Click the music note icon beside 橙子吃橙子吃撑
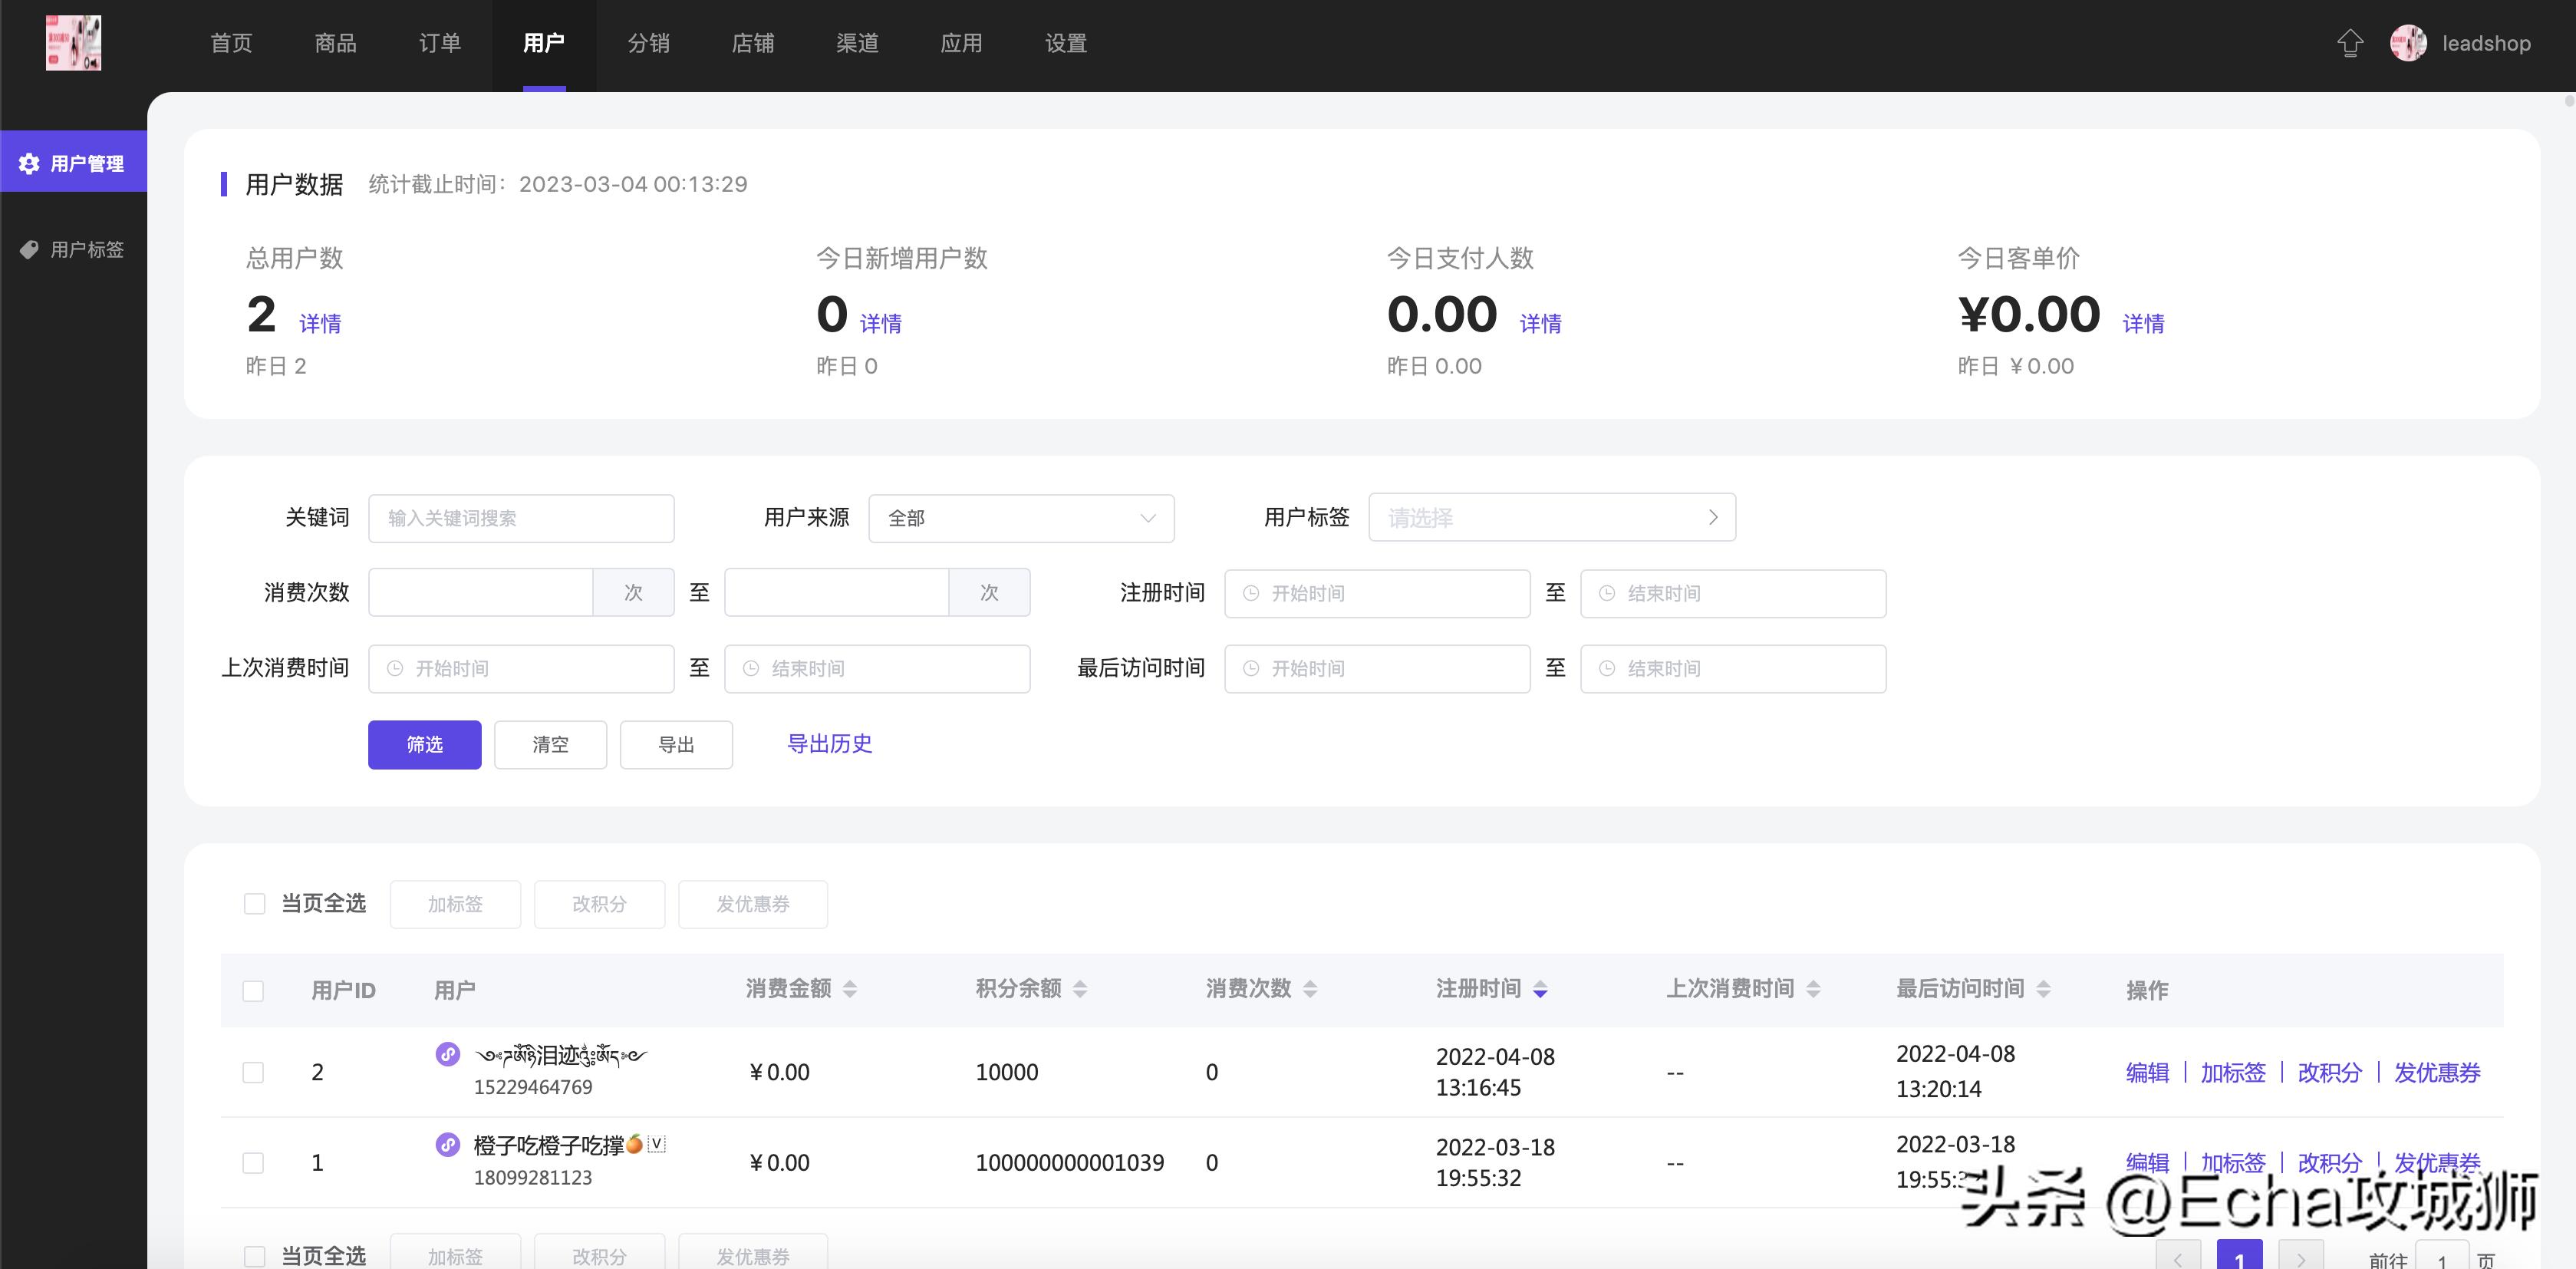 447,1145
